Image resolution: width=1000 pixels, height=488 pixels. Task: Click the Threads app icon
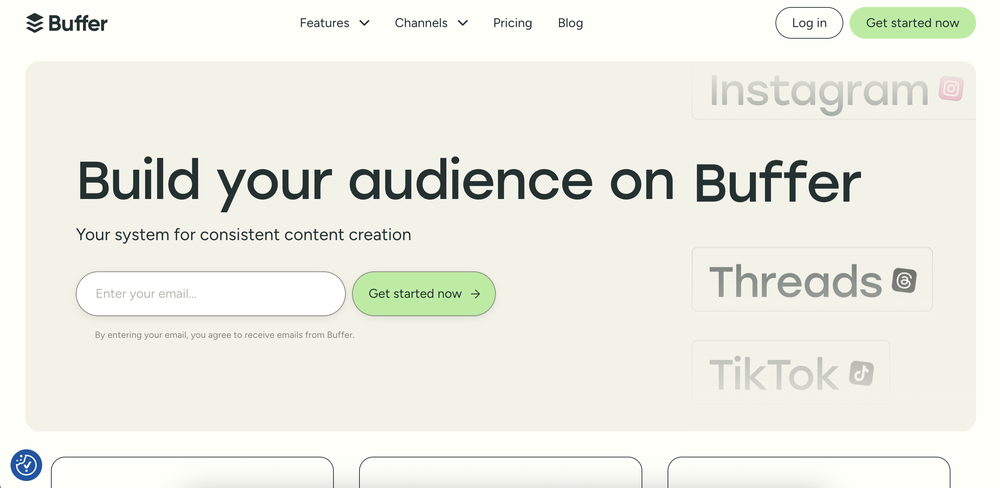tap(904, 281)
